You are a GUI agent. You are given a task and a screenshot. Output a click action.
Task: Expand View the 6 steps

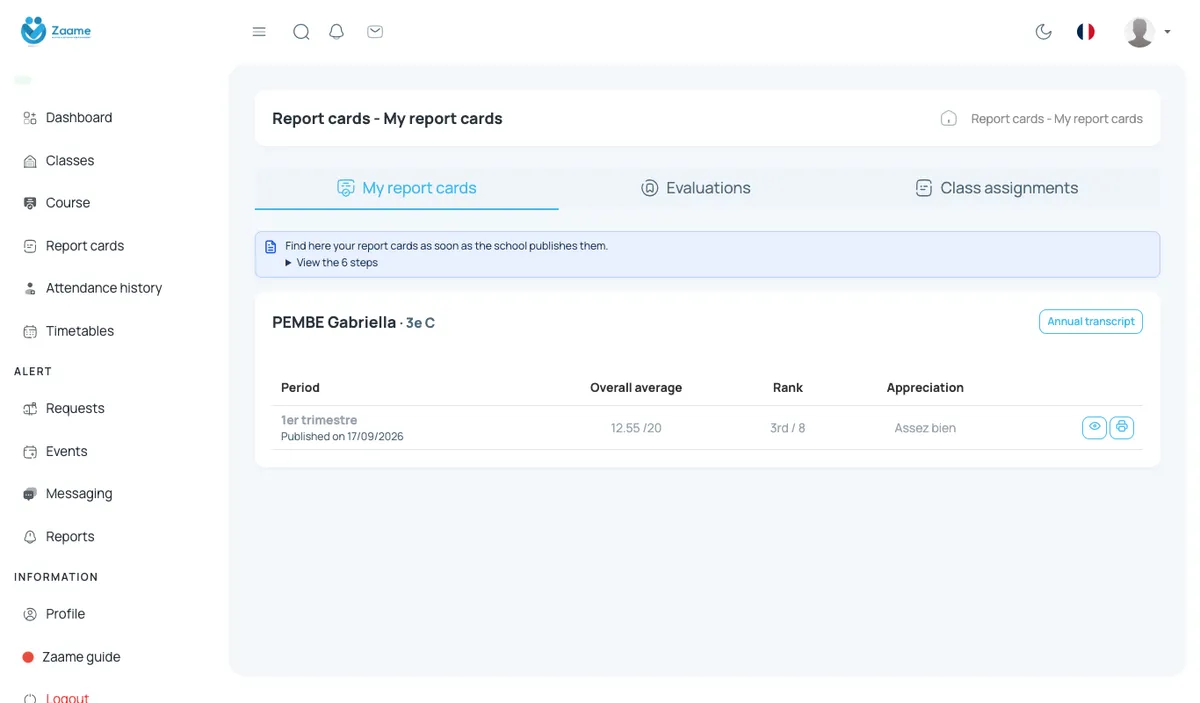click(331, 263)
